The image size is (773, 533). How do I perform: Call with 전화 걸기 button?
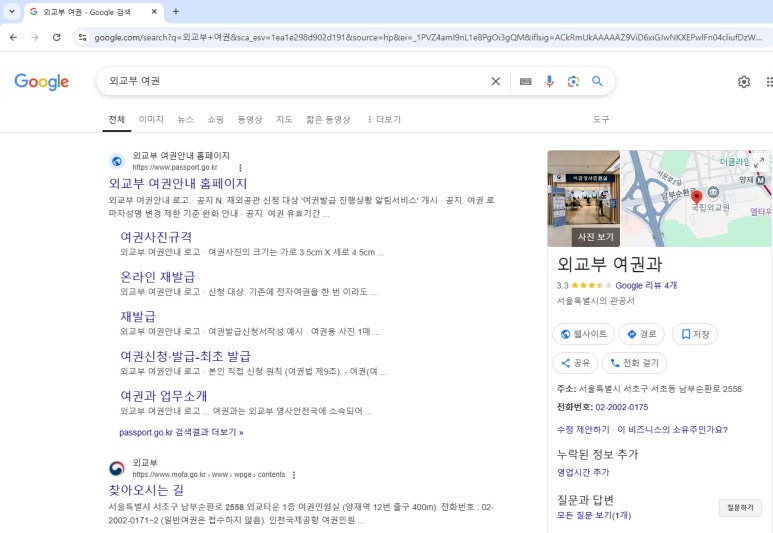point(634,363)
